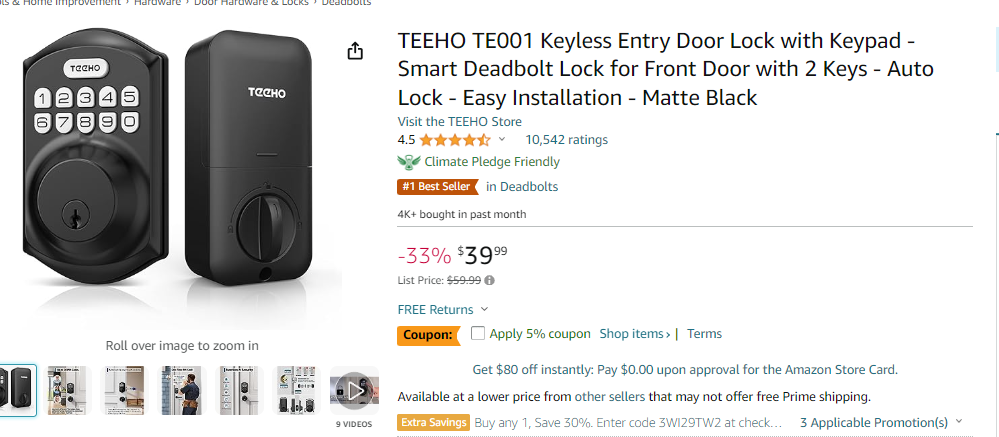
Task: Click the #1 Best Seller badge
Action: click(437, 187)
